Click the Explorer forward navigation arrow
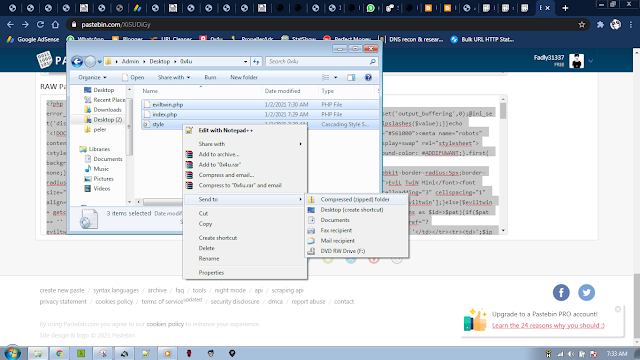 pyautogui.click(x=90, y=62)
